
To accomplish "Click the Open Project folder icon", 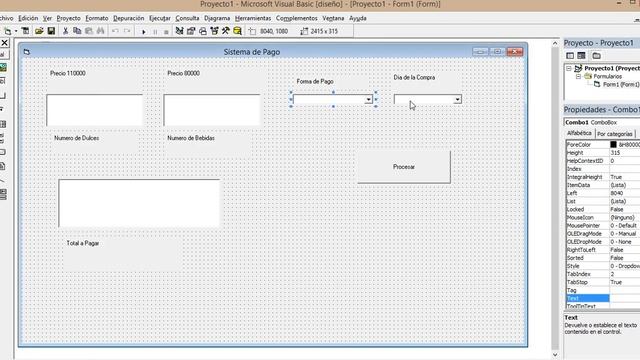I will 39,31.
